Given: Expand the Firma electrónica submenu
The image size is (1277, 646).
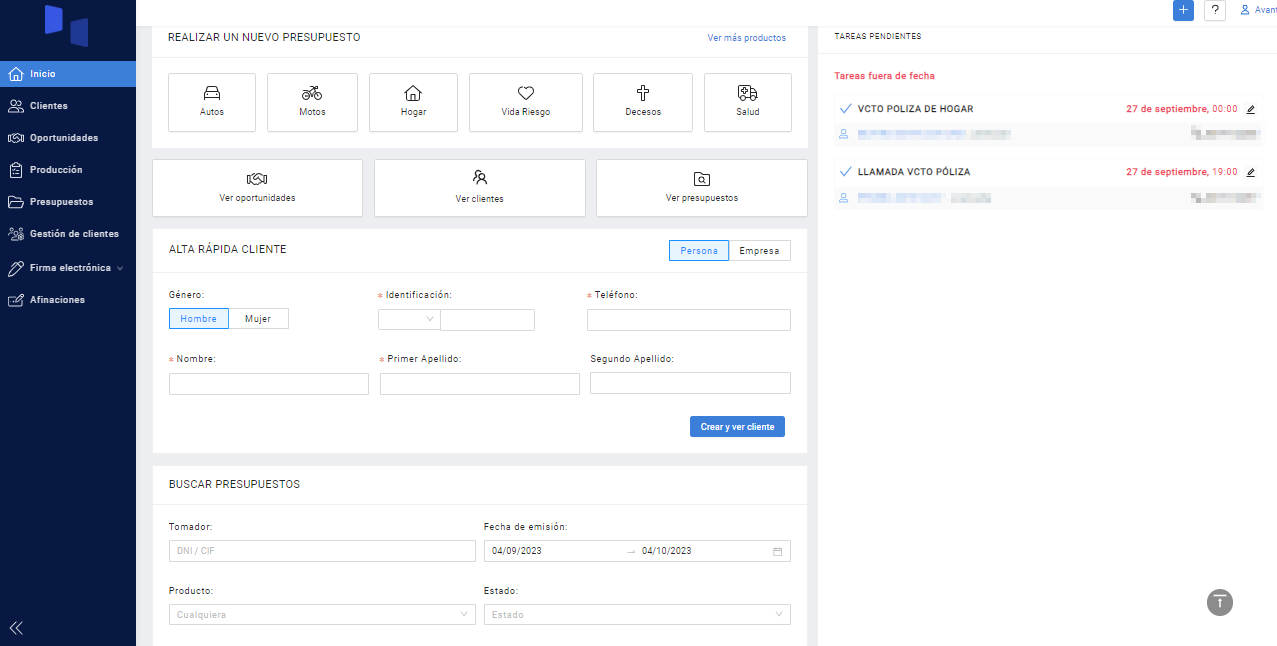Looking at the screenshot, I should [68, 268].
